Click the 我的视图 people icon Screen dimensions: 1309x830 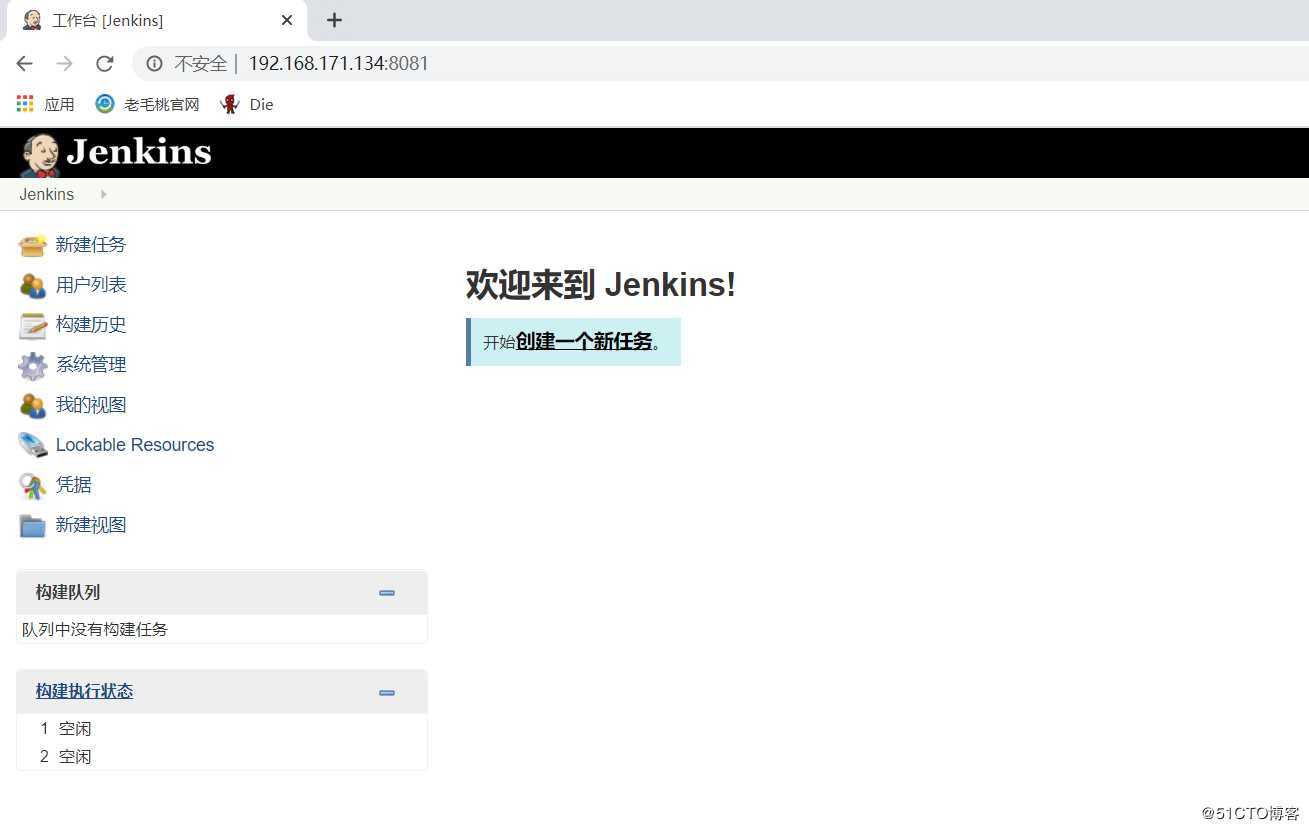32,405
